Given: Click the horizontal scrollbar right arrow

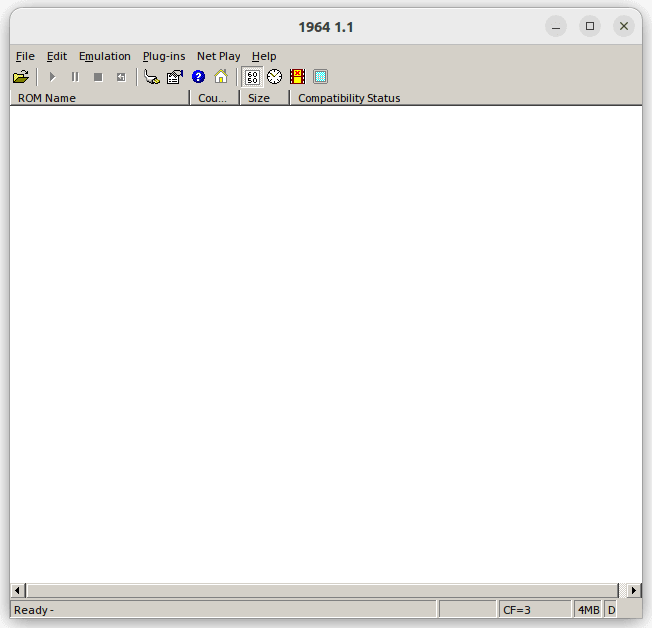Looking at the screenshot, I should coord(633,590).
